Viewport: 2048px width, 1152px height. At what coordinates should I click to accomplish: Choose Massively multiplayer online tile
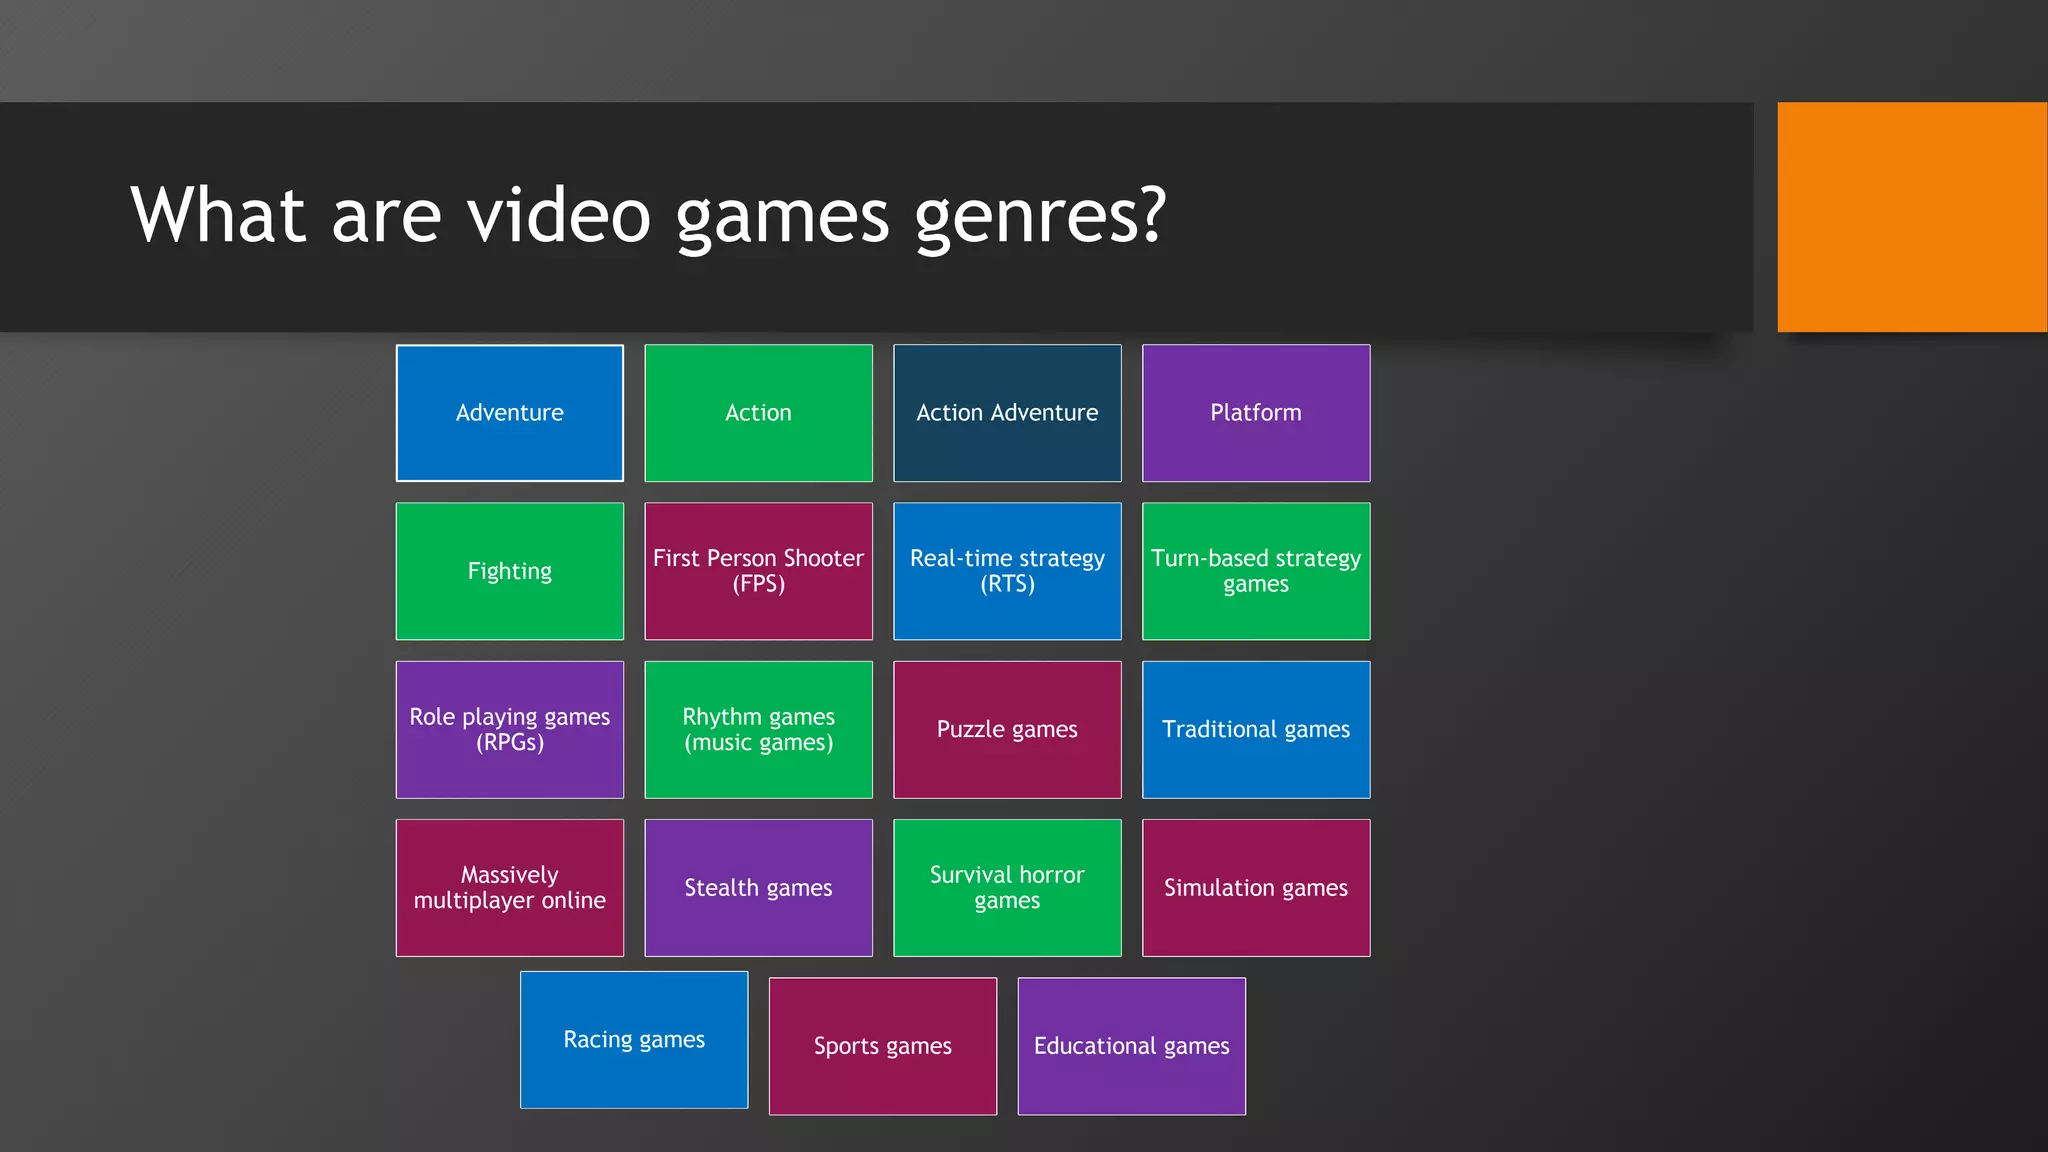point(509,887)
